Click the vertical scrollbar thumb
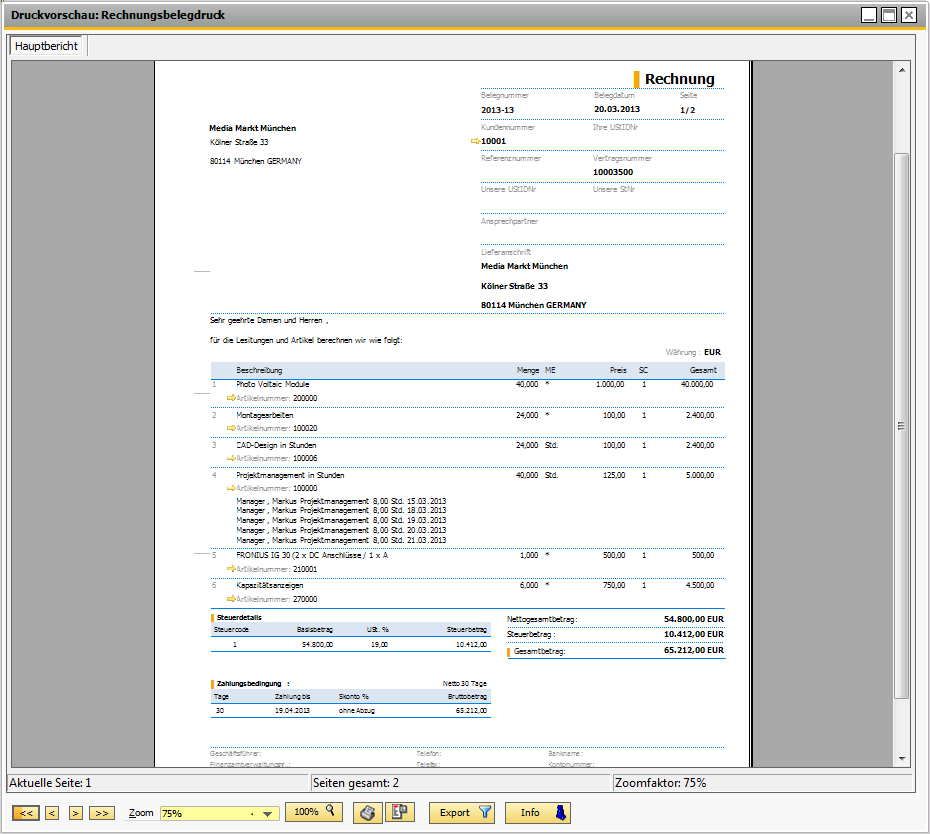The width and height of the screenshot is (930, 834). point(902,425)
